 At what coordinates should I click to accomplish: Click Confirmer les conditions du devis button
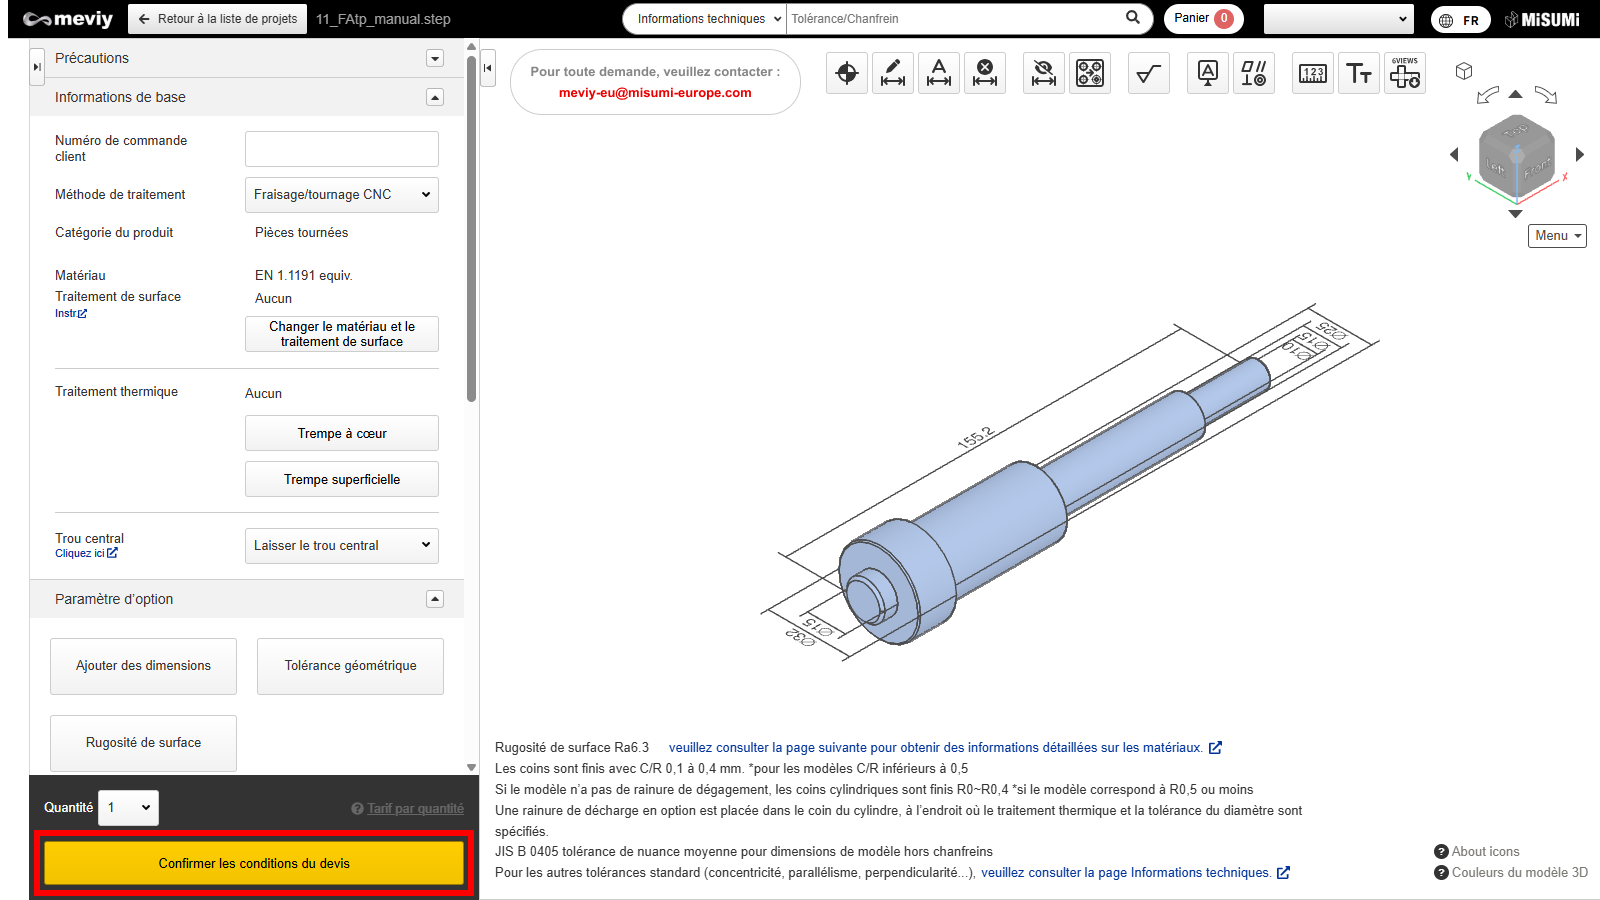coord(254,863)
